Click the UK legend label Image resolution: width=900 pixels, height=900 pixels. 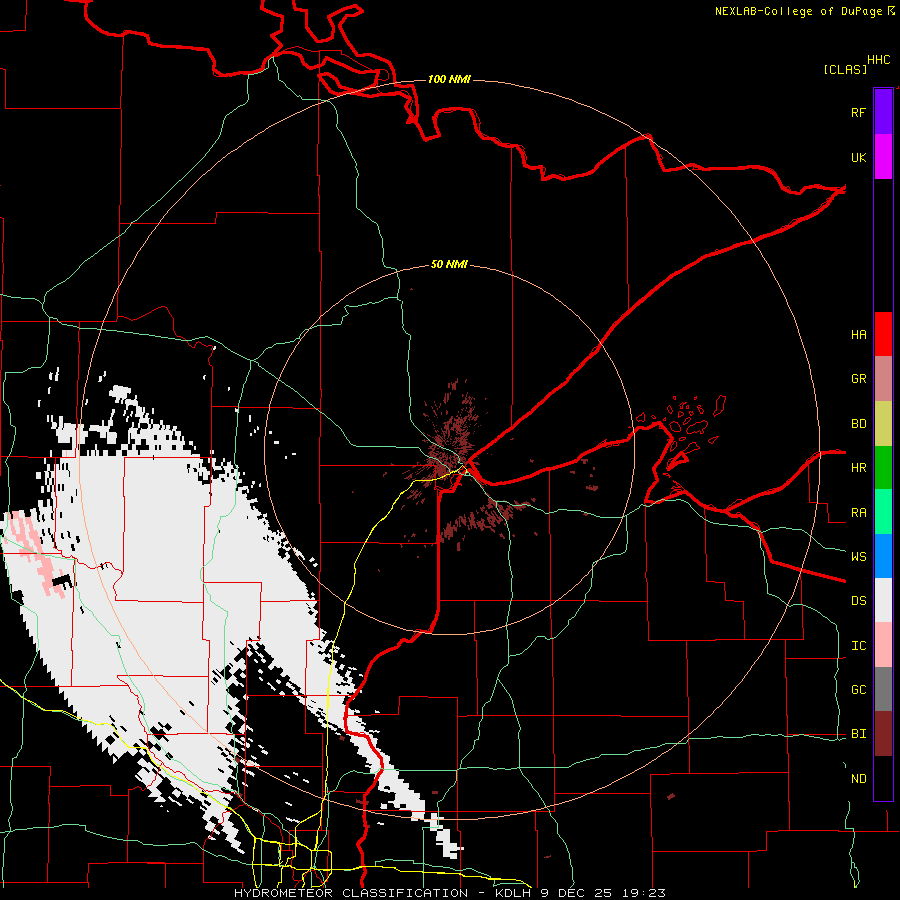[x=858, y=157]
